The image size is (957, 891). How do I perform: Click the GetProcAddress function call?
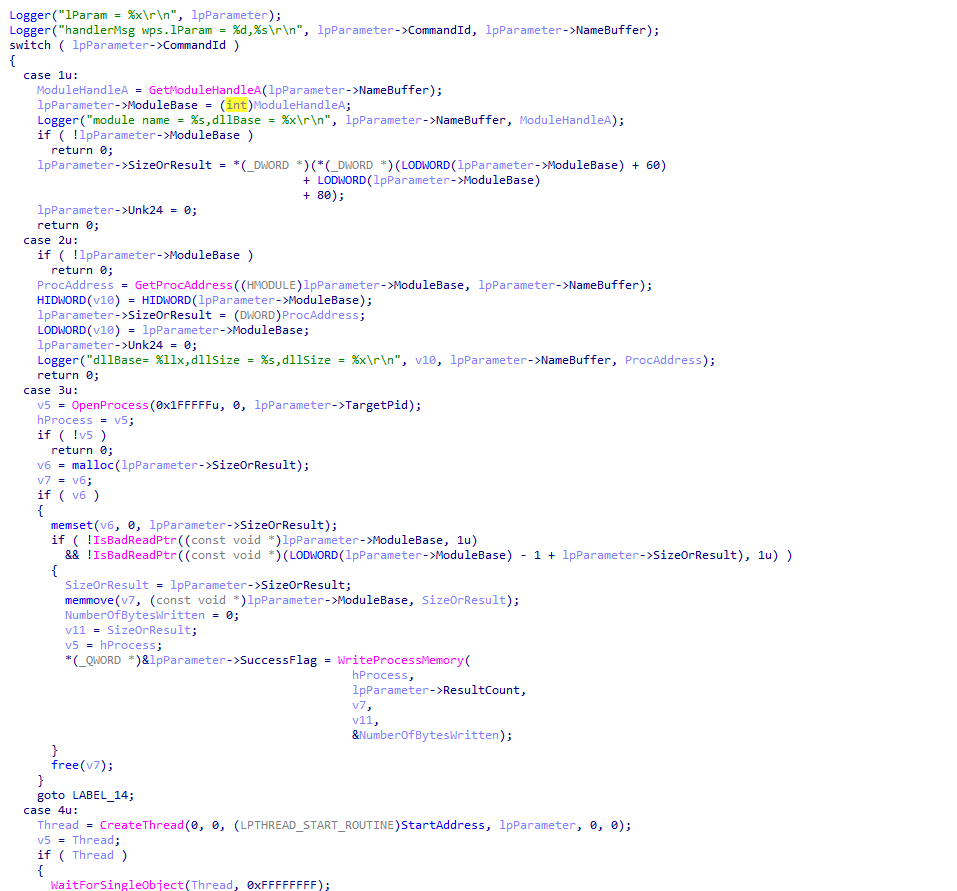(184, 286)
